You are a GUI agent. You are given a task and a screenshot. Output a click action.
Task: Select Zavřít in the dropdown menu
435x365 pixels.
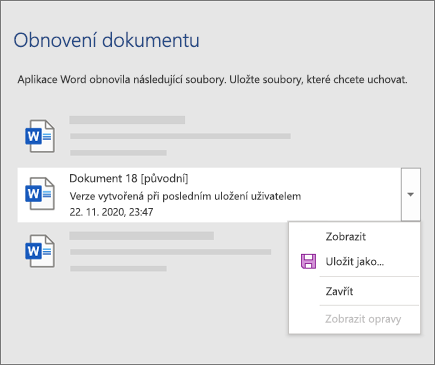click(339, 291)
